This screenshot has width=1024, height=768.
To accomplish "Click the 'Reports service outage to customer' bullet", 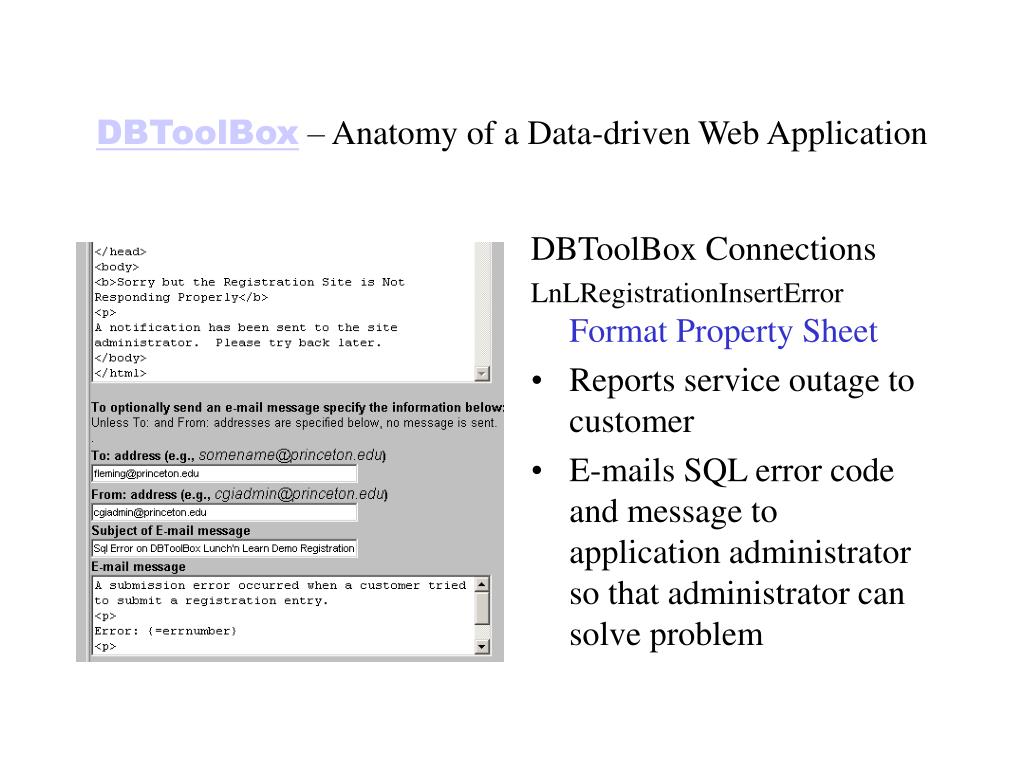I will click(x=741, y=401).
